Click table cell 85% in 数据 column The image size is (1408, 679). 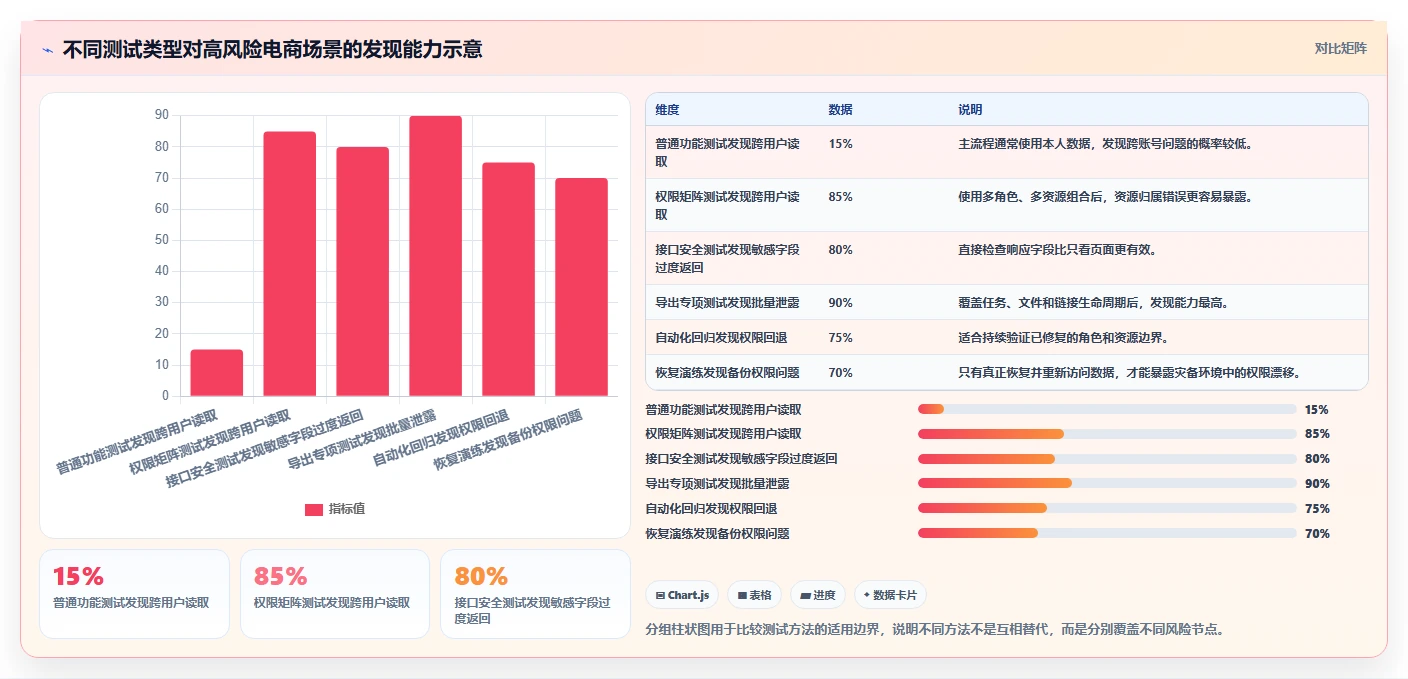[x=840, y=197]
